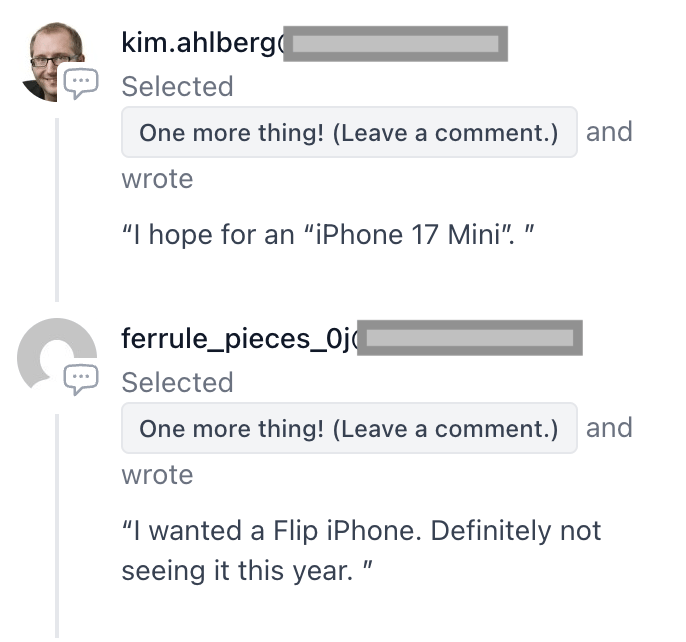Click the redacted bar after ferrule_pieces_0j
The image size is (686, 642).
coord(470,339)
